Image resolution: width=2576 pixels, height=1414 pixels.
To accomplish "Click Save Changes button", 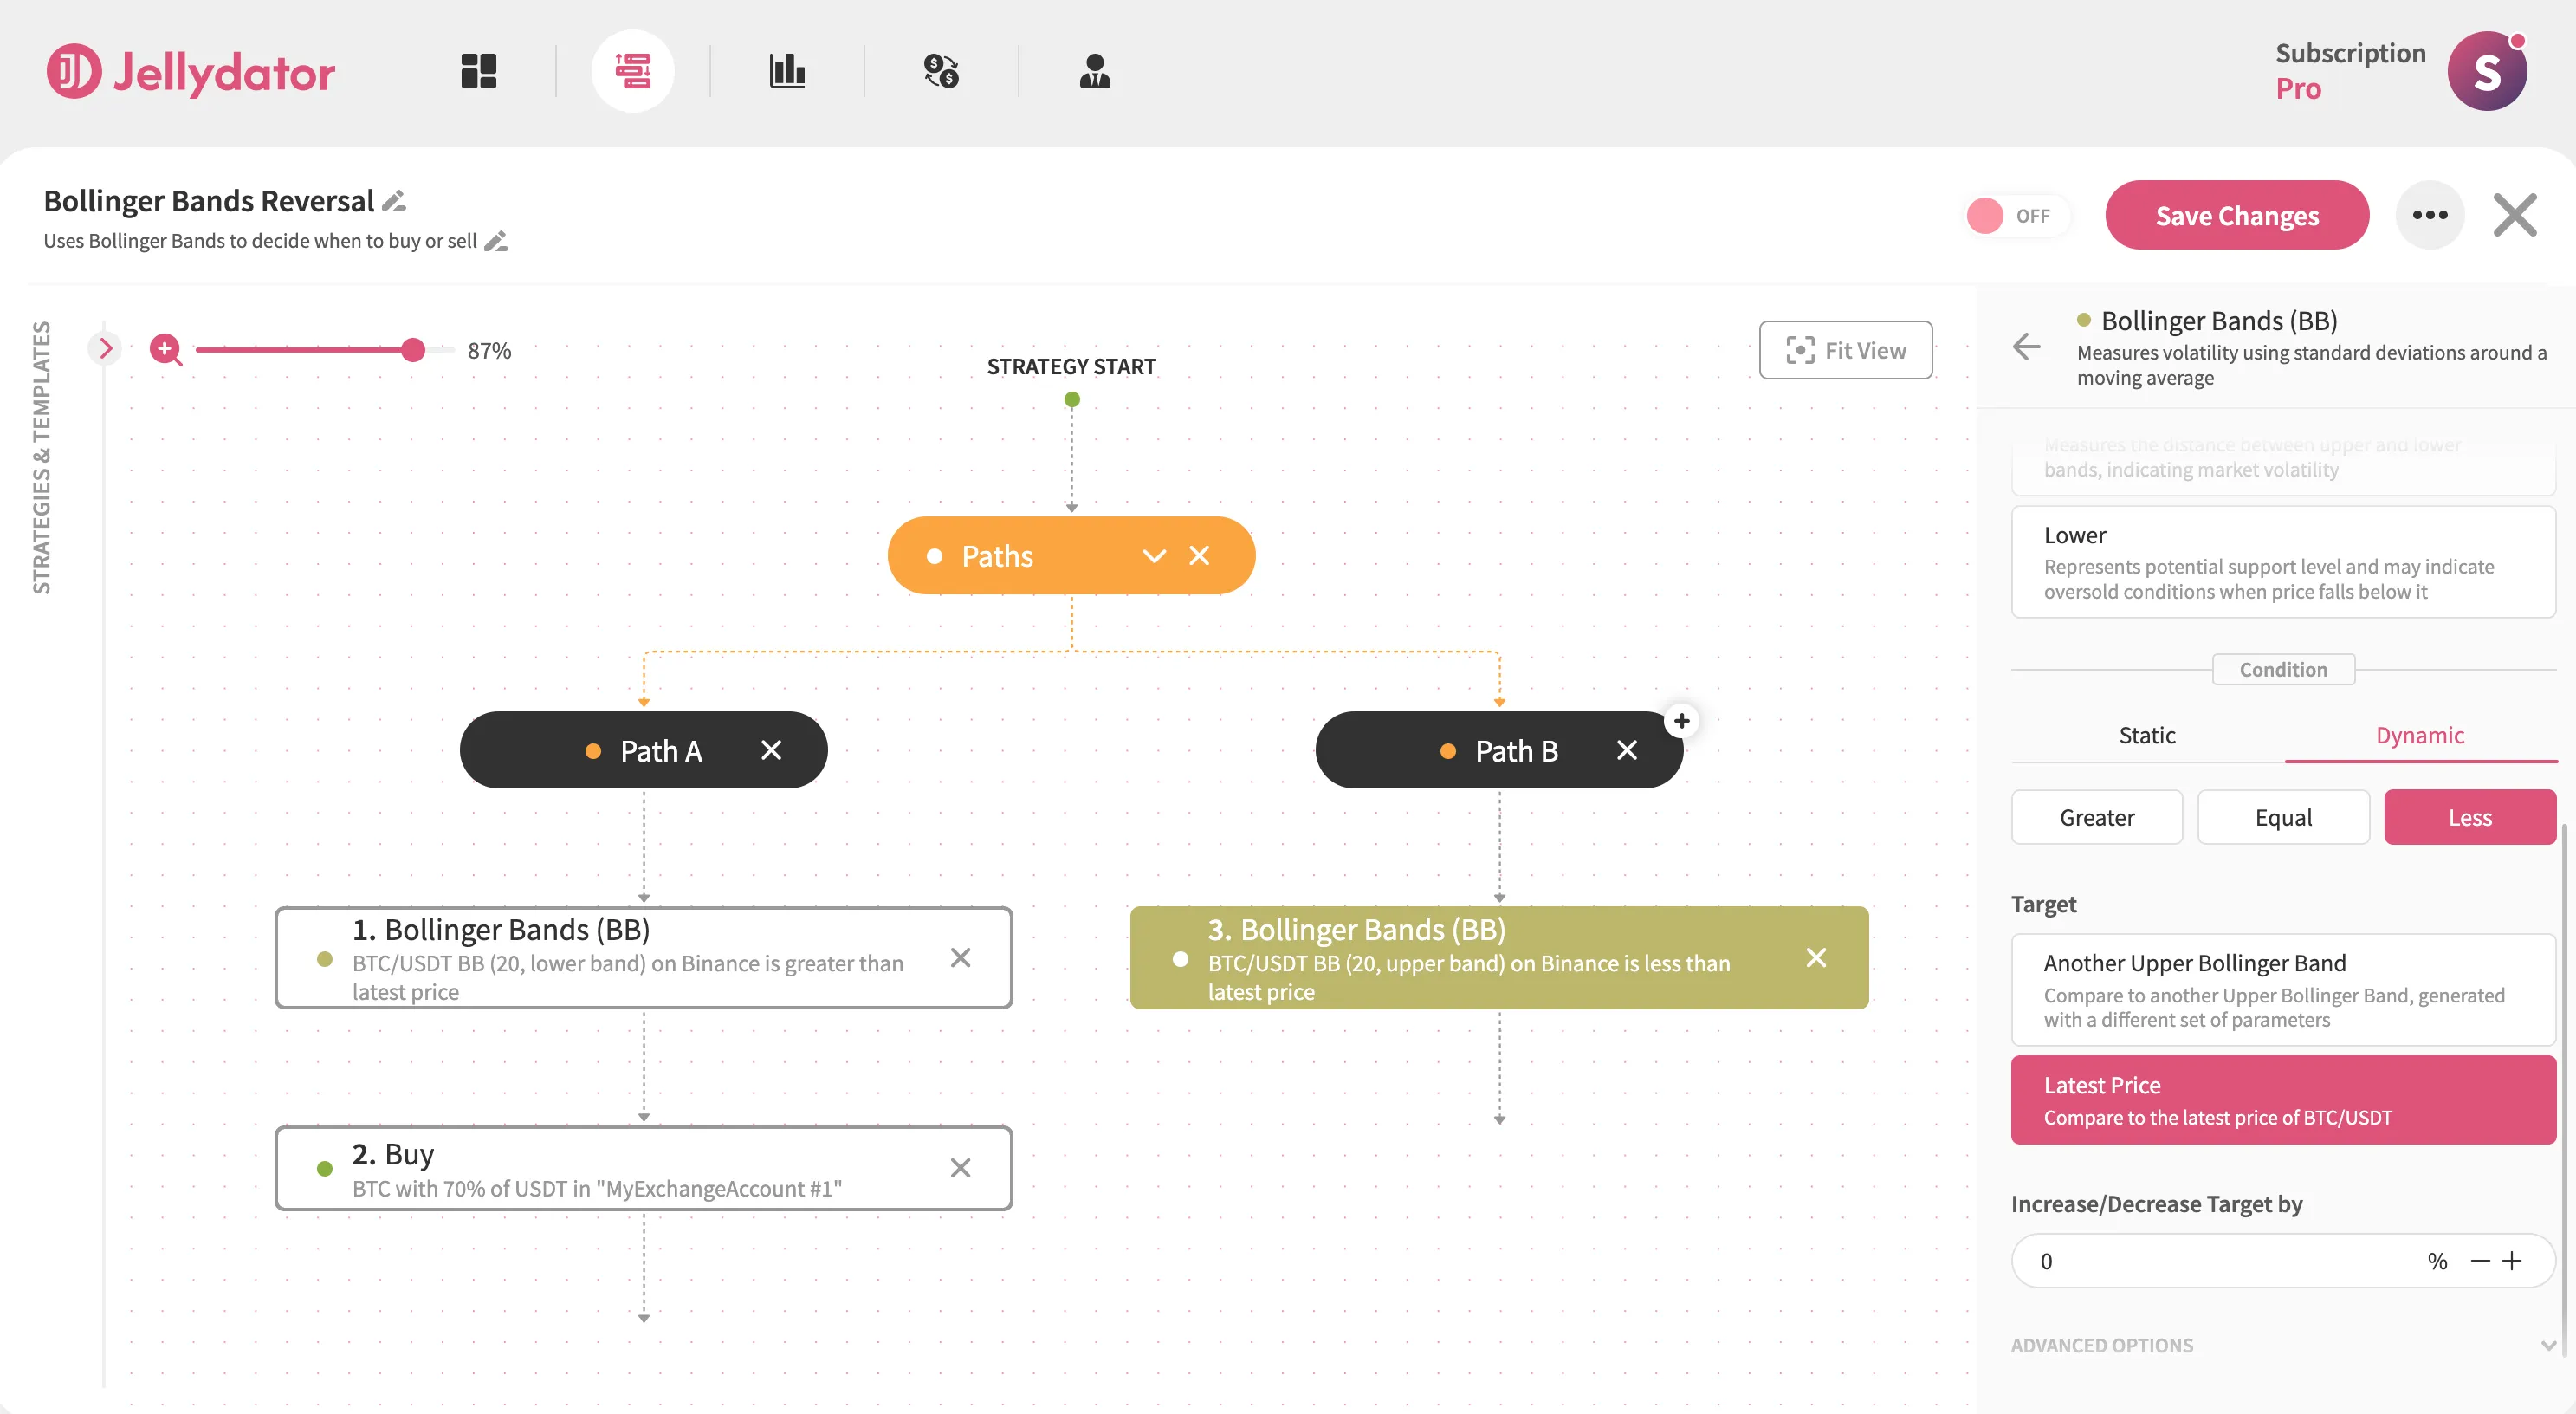I will [x=2237, y=215].
